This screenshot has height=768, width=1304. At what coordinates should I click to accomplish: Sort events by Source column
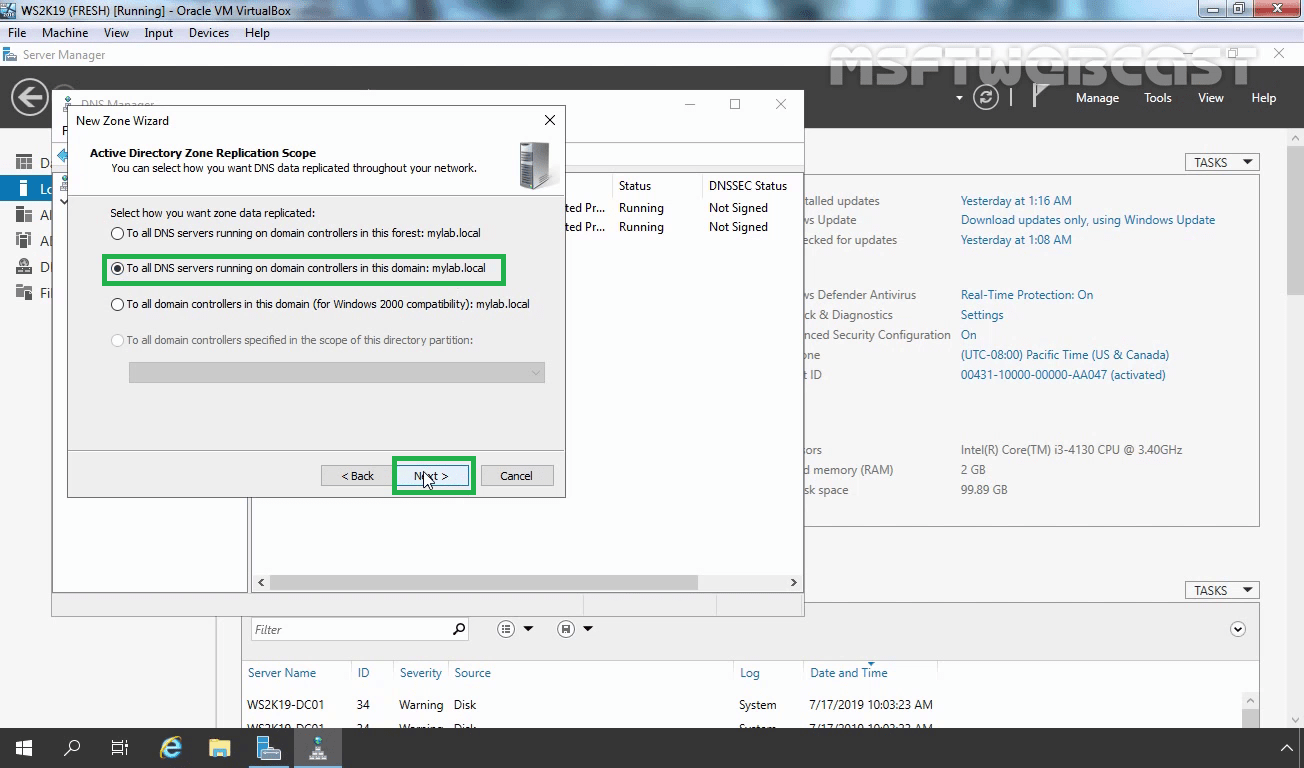[x=472, y=673]
